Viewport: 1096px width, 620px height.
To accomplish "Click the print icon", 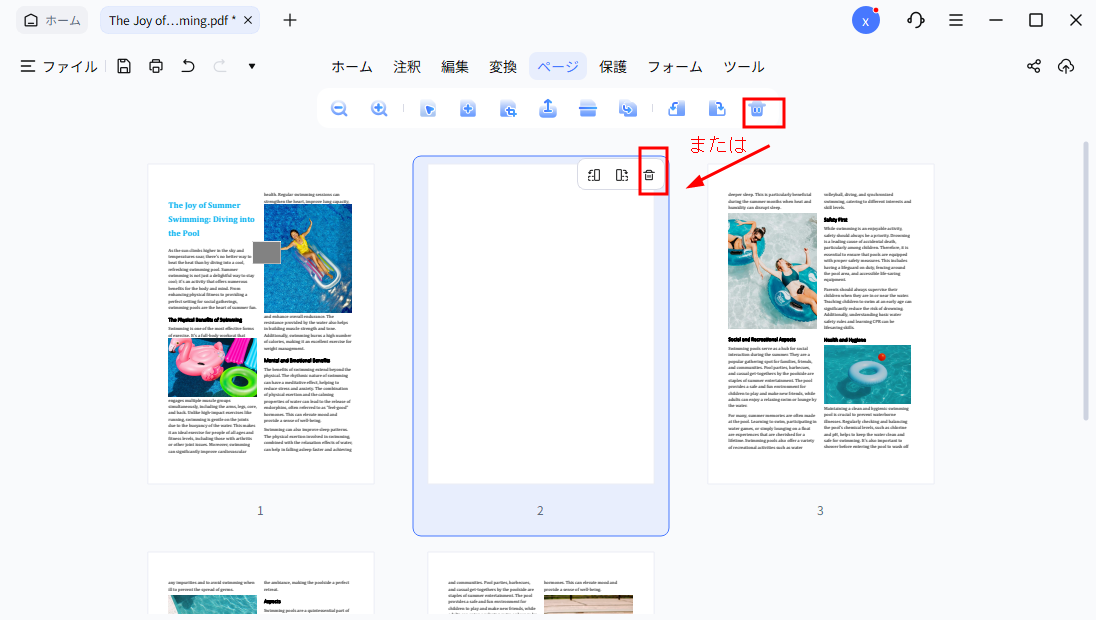I will [156, 67].
